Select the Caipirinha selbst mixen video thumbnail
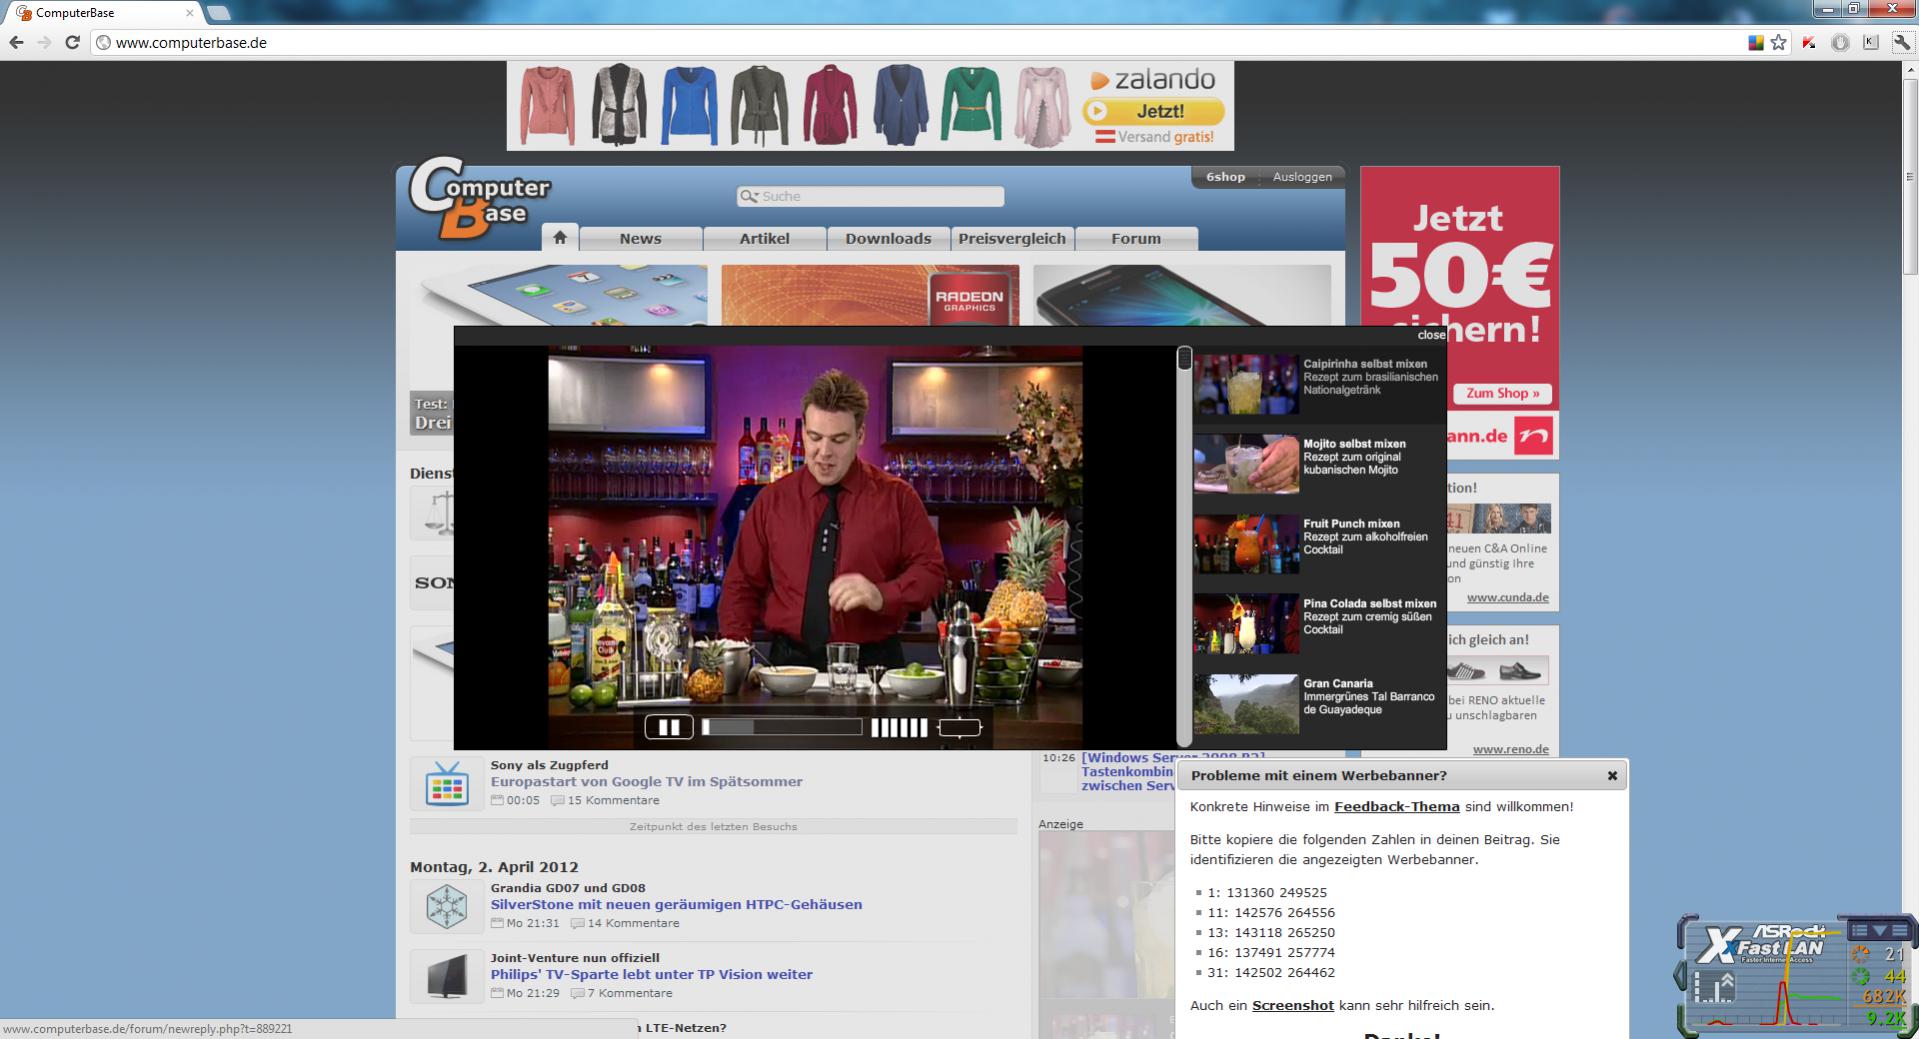The image size is (1919, 1039). coord(1246,383)
